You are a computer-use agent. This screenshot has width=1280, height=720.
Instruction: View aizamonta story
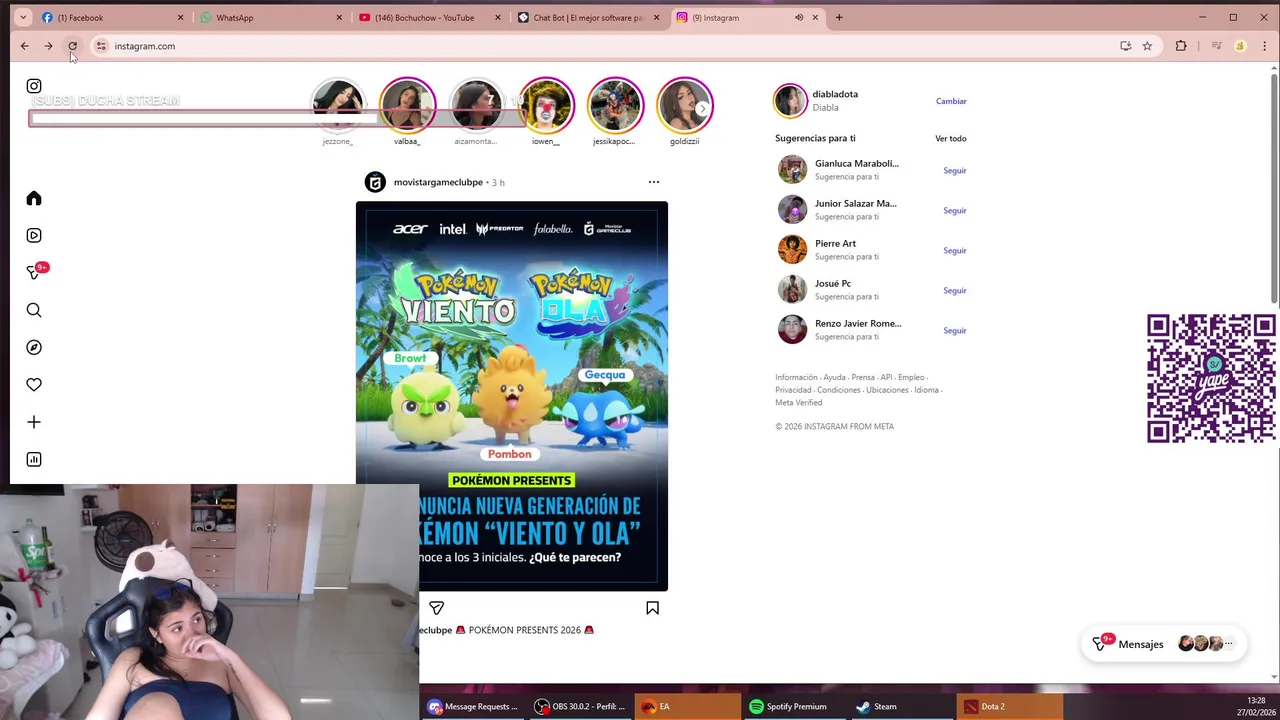(476, 105)
